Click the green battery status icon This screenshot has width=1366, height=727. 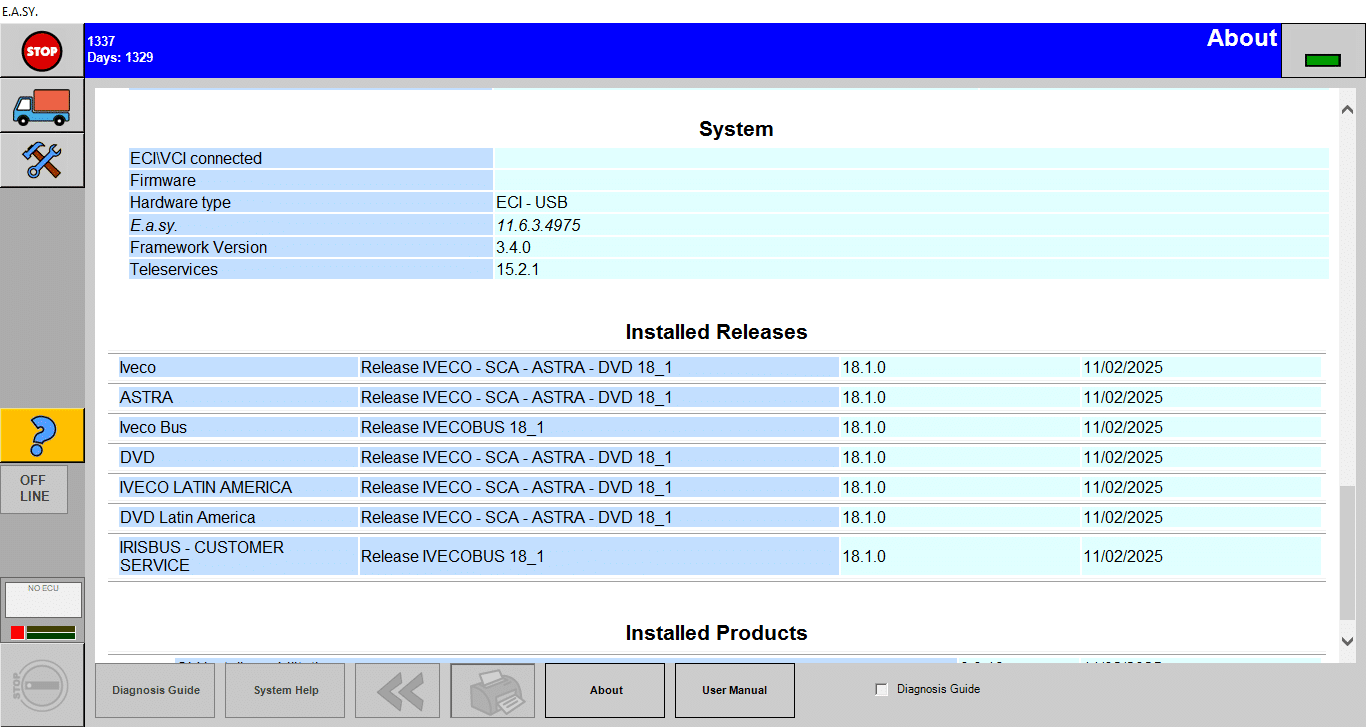[1322, 58]
